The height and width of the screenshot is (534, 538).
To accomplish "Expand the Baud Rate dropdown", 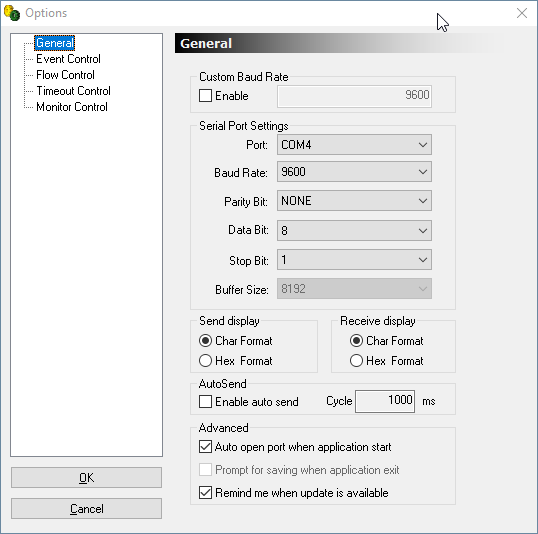I will 354,172.
